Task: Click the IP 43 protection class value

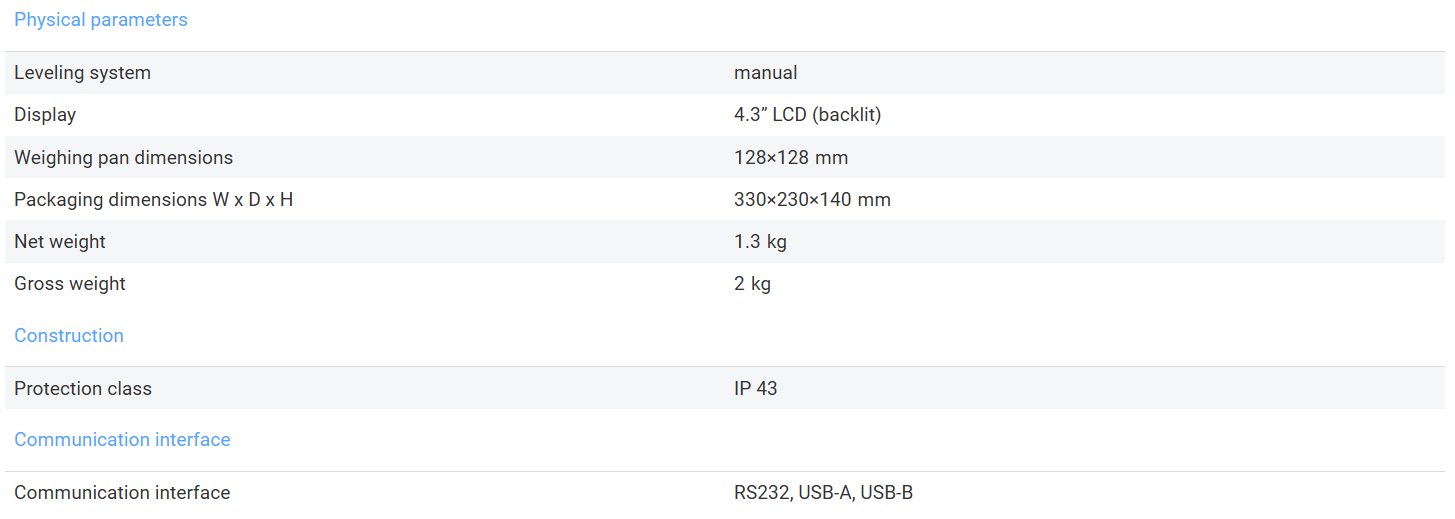Action: coord(755,389)
